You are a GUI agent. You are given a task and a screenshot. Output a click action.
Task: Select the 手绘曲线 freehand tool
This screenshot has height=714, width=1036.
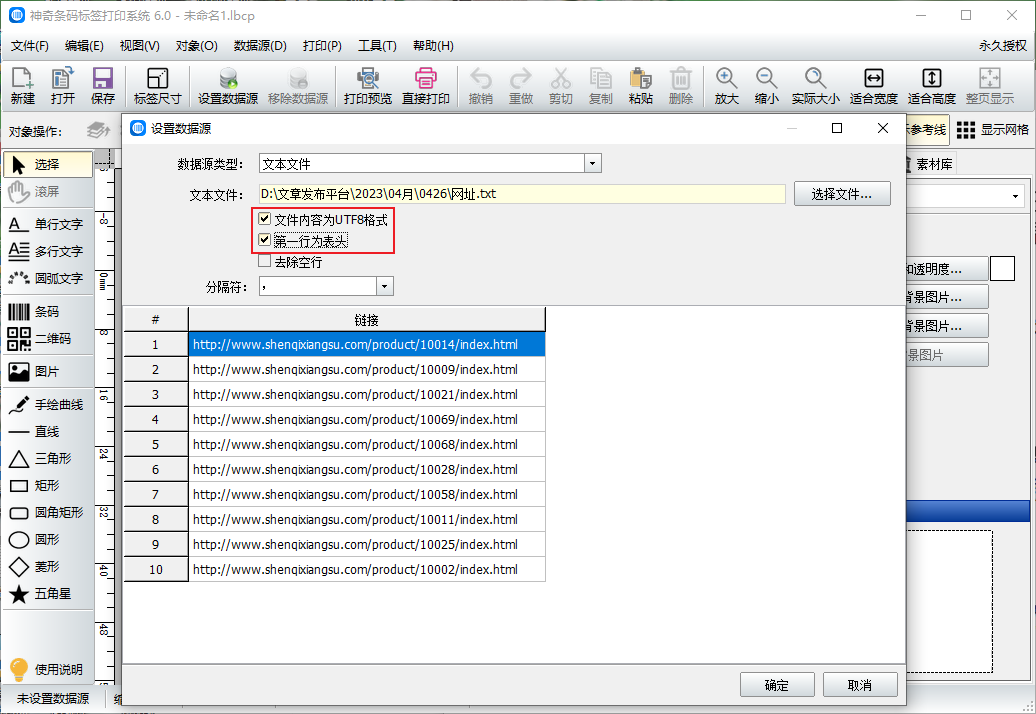(46, 405)
